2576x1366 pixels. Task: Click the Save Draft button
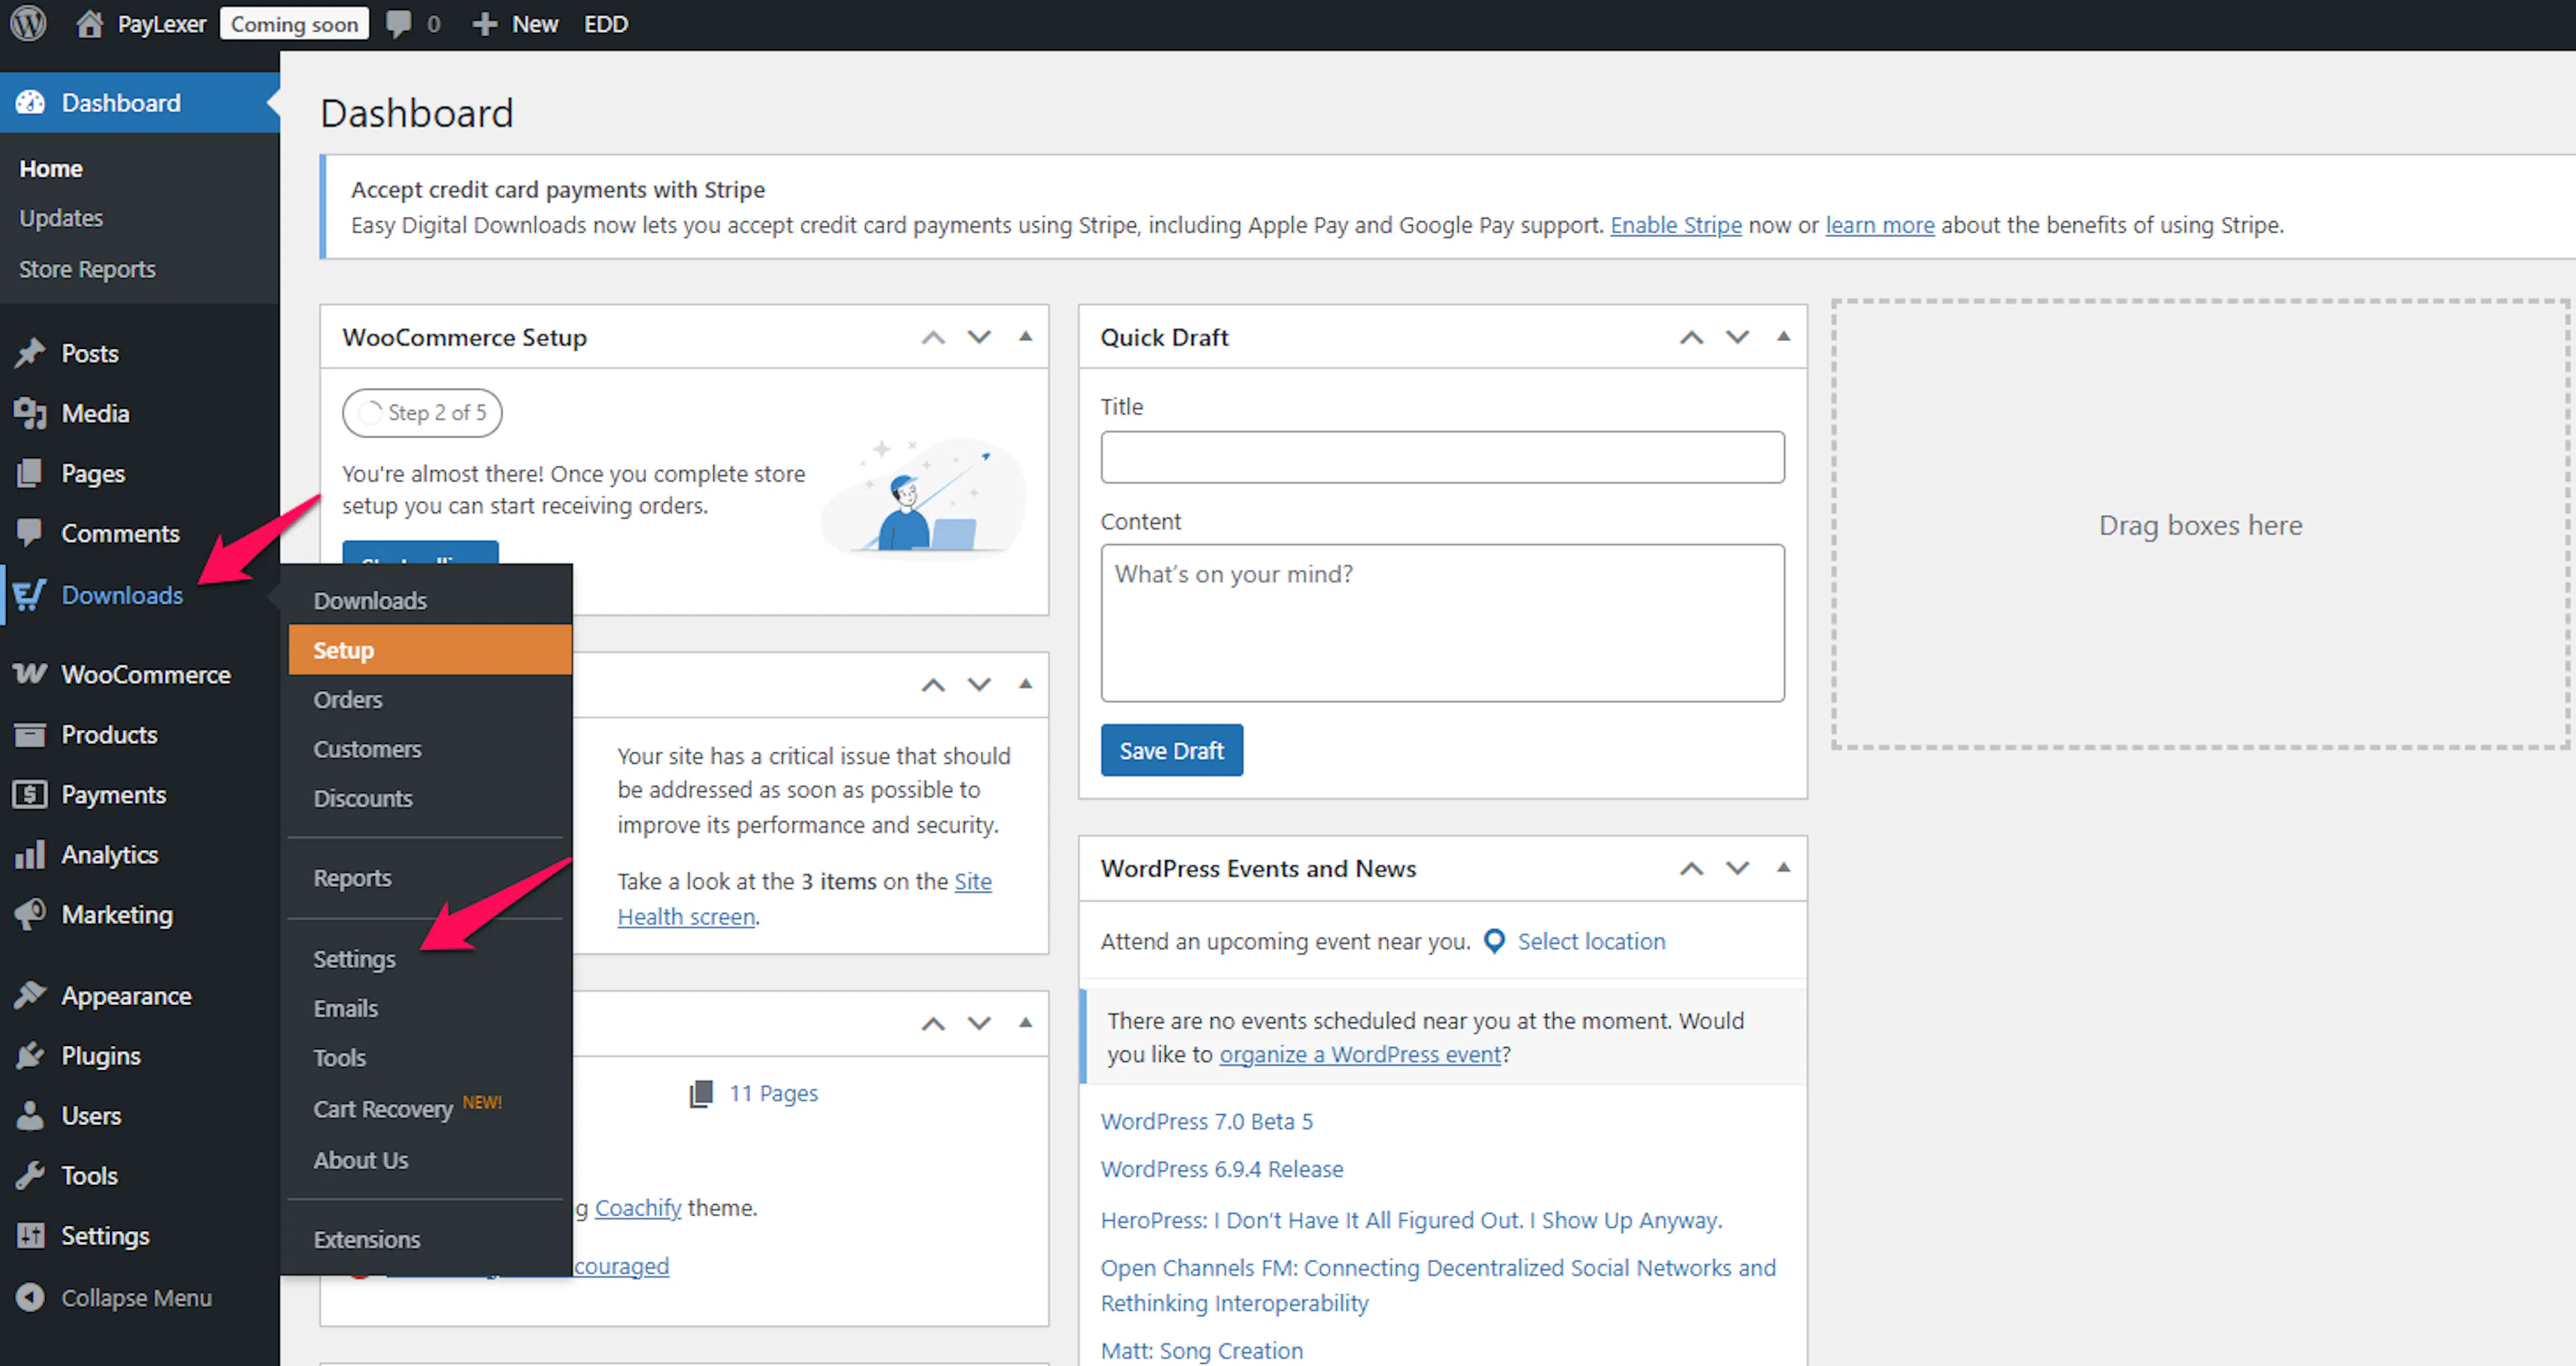(1171, 750)
